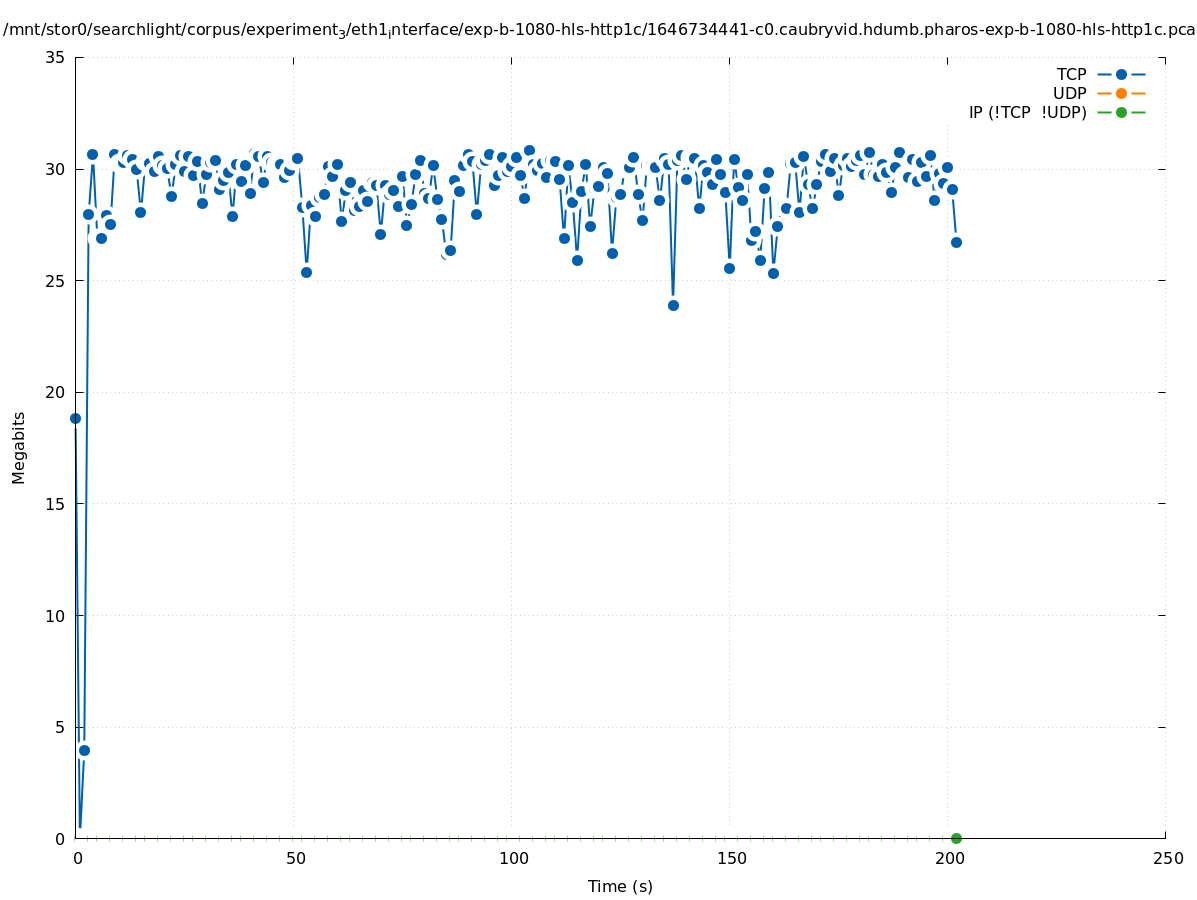The width and height of the screenshot is (1197, 900).
Task: Click the pcap file path title
Action: pyautogui.click(x=598, y=30)
